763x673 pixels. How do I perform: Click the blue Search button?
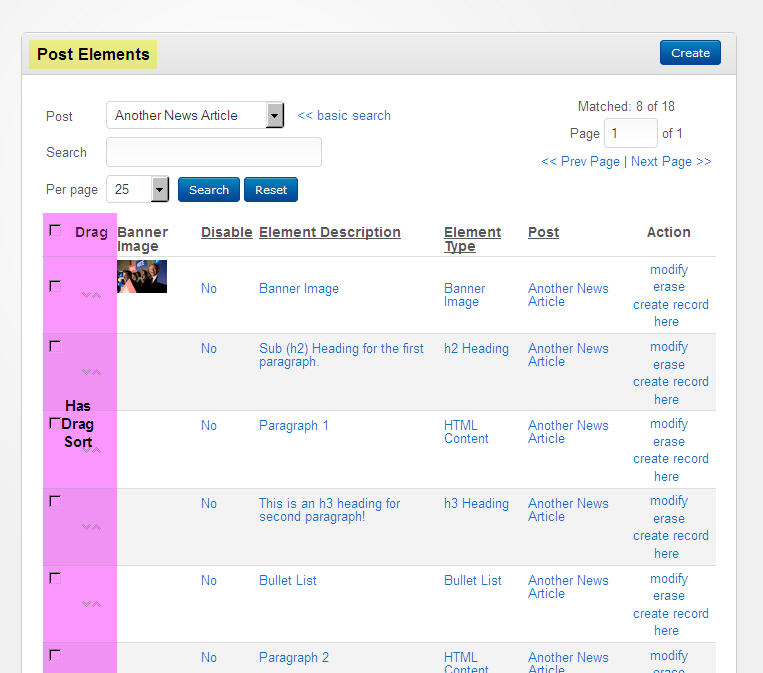208,190
